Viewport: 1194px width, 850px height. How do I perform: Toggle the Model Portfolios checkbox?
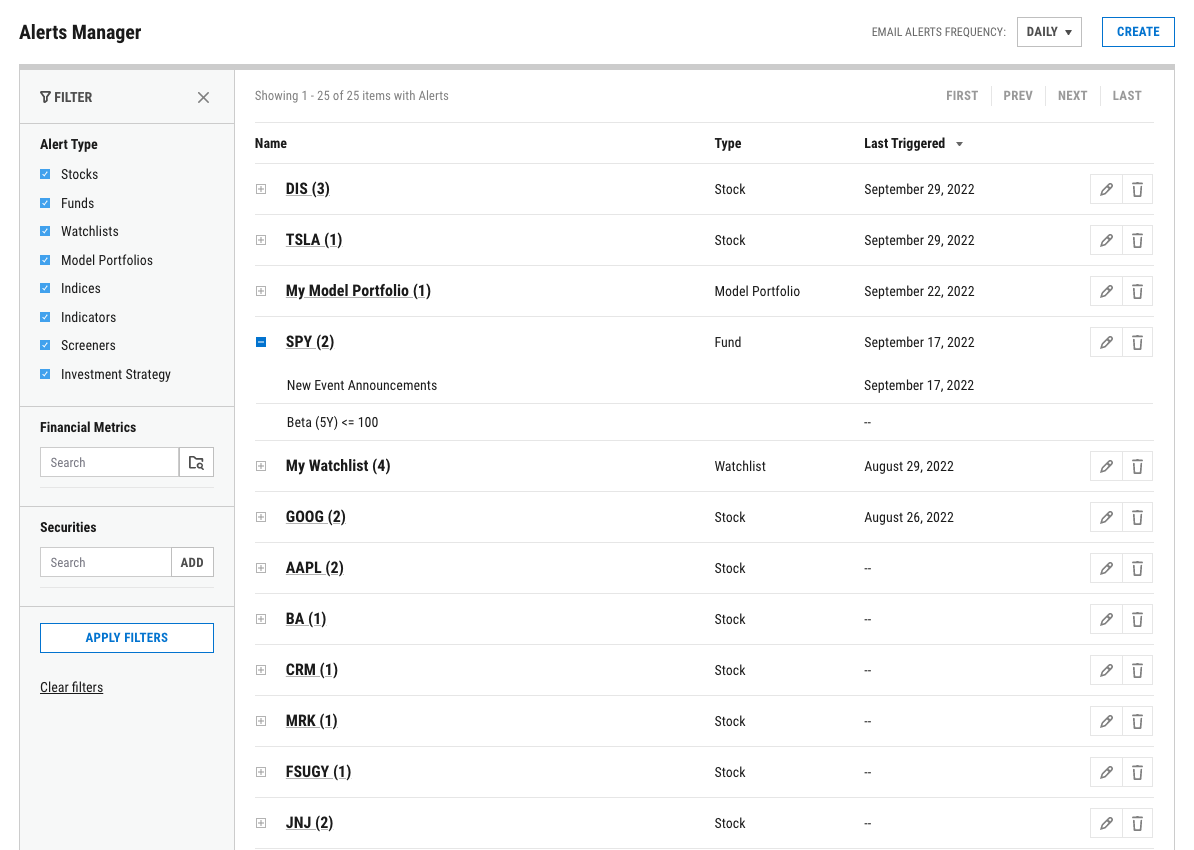(x=45, y=260)
